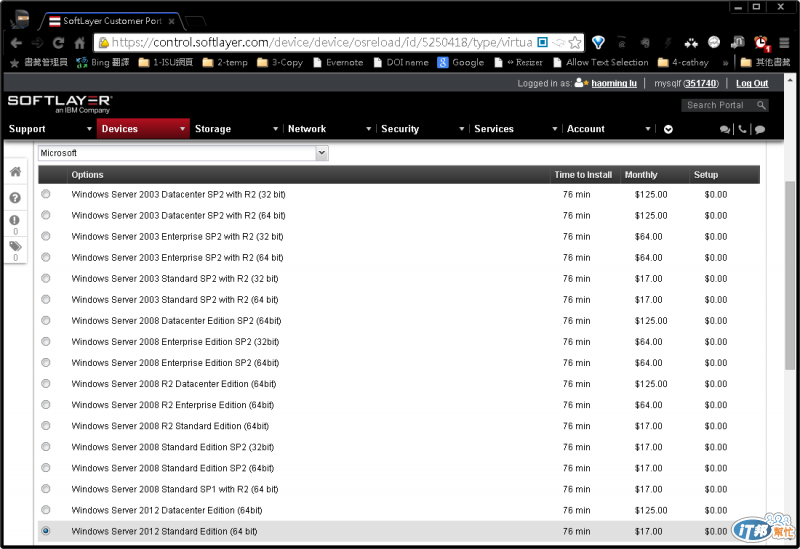This screenshot has height=549, width=800.
Task: Click the blue diamond extension icon
Action: coord(598,42)
